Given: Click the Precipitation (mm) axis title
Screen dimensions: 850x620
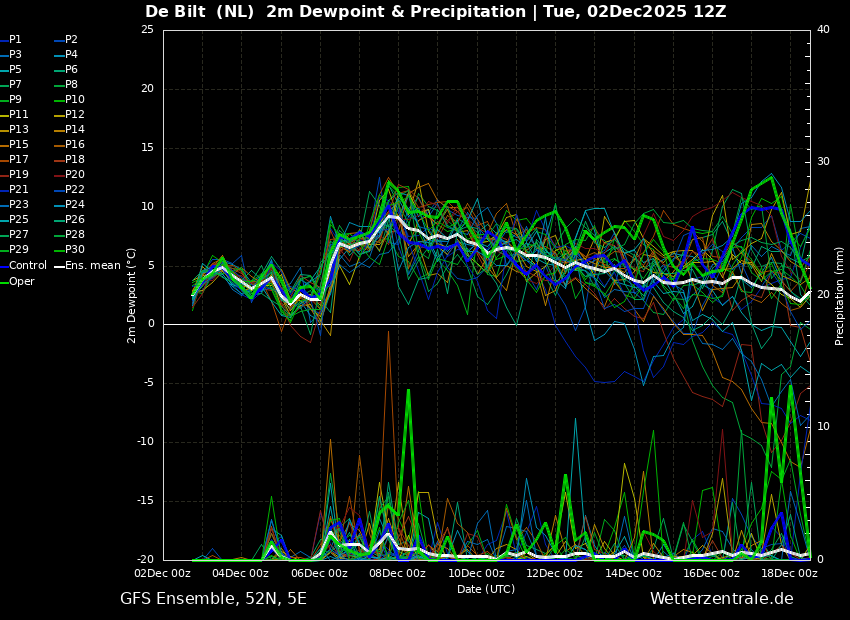Looking at the screenshot, I should coord(840,296).
